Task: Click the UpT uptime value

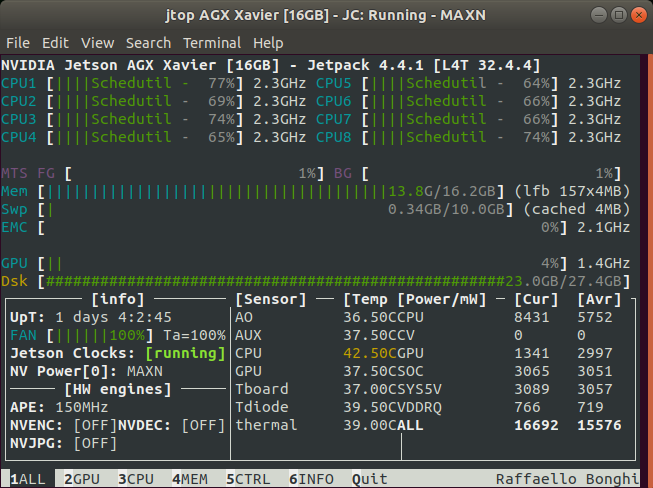Action: click(113, 317)
